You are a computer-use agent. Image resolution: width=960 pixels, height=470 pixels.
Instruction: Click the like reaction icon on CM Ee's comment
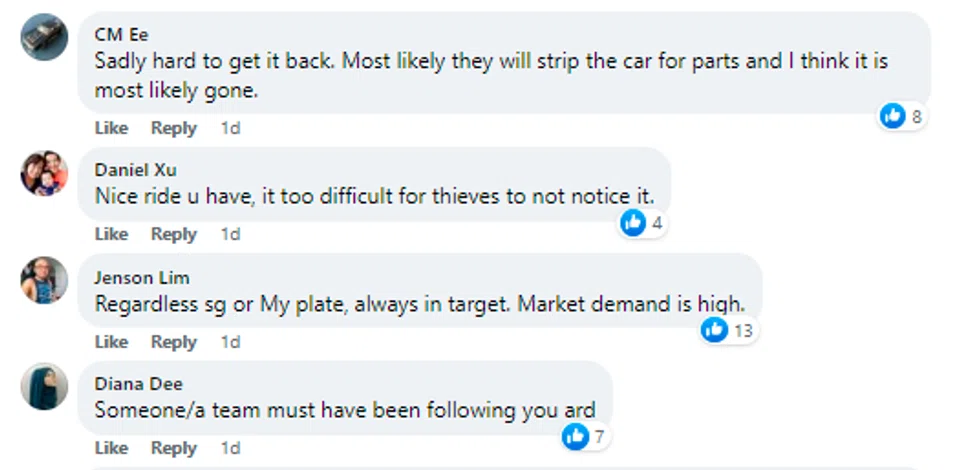point(892,116)
